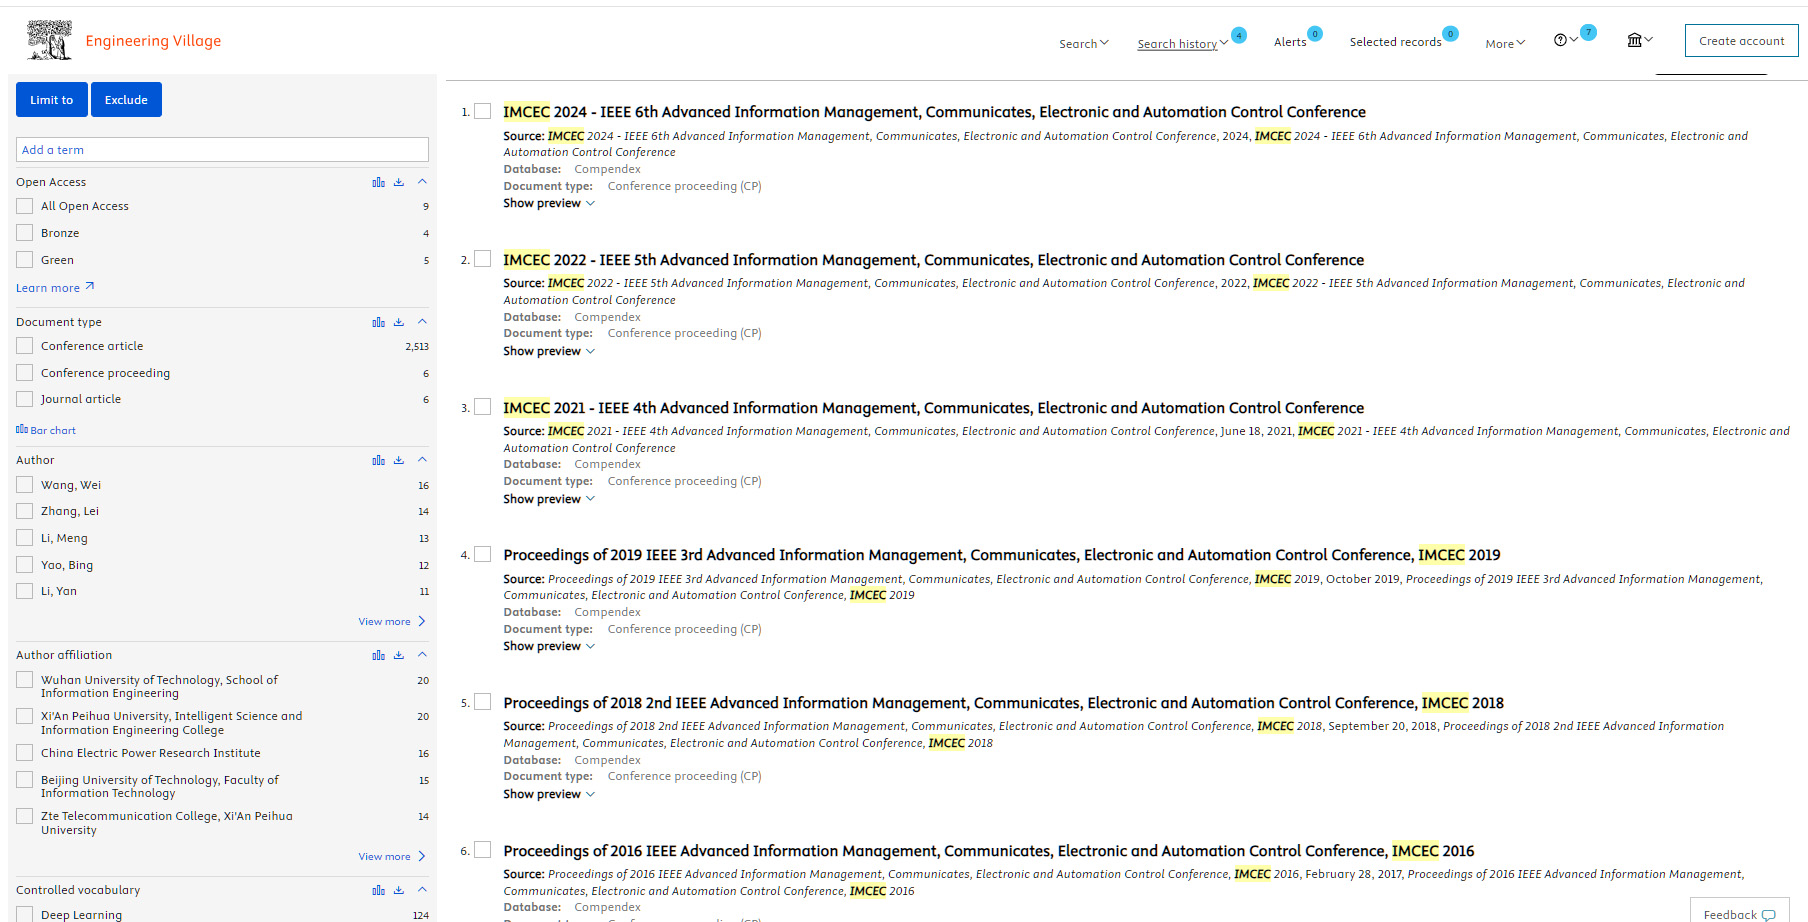Click the Exclude button
Image resolution: width=1808 pixels, height=922 pixels.
click(126, 100)
